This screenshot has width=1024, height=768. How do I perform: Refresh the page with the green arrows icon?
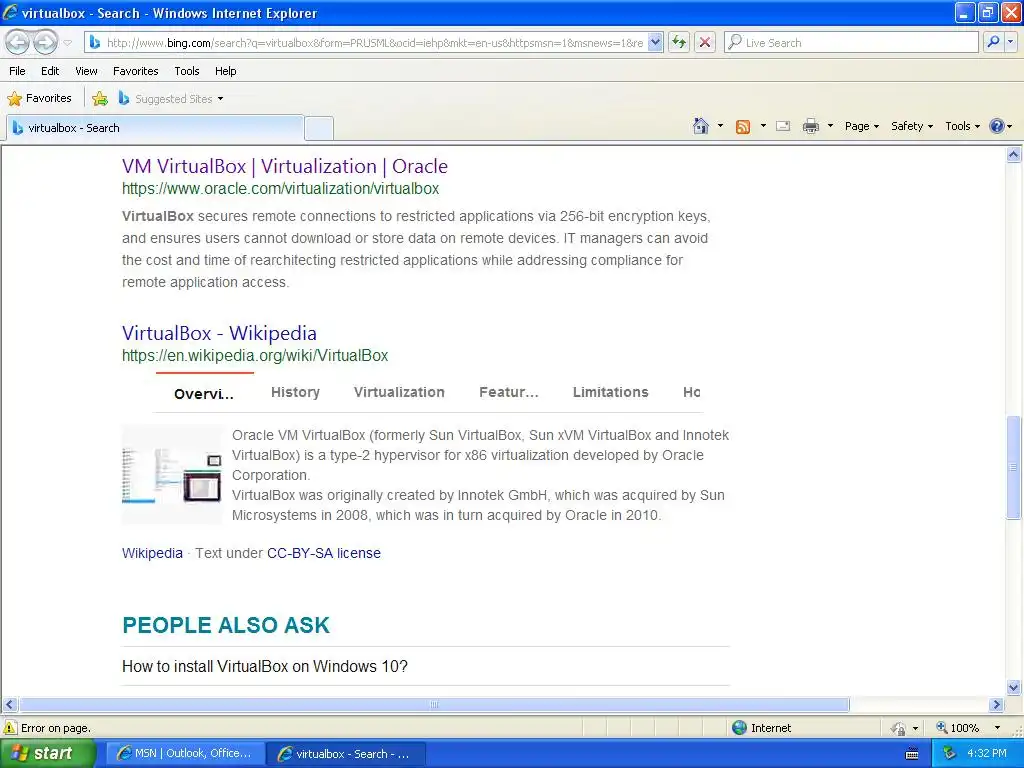click(x=679, y=42)
